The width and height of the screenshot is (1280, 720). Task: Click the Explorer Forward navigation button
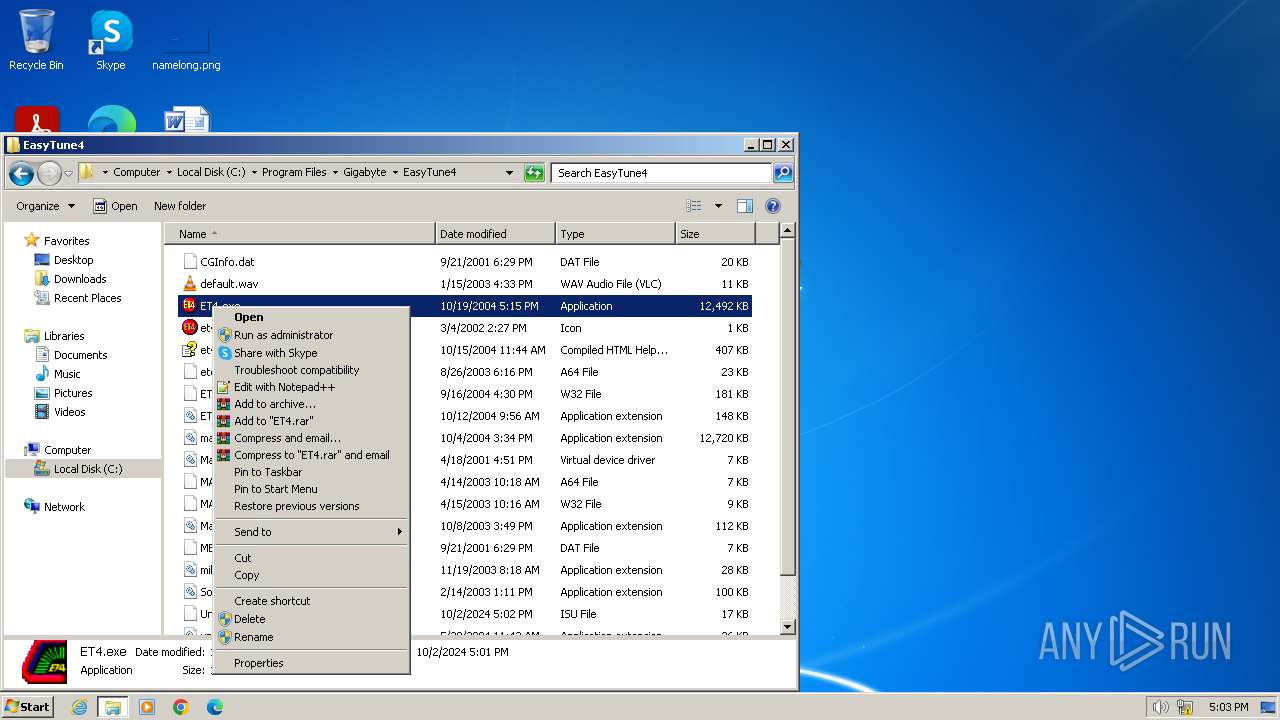tap(49, 173)
